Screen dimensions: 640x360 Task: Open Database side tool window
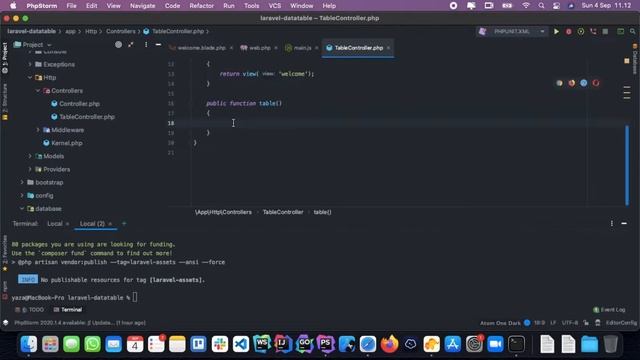[635, 59]
